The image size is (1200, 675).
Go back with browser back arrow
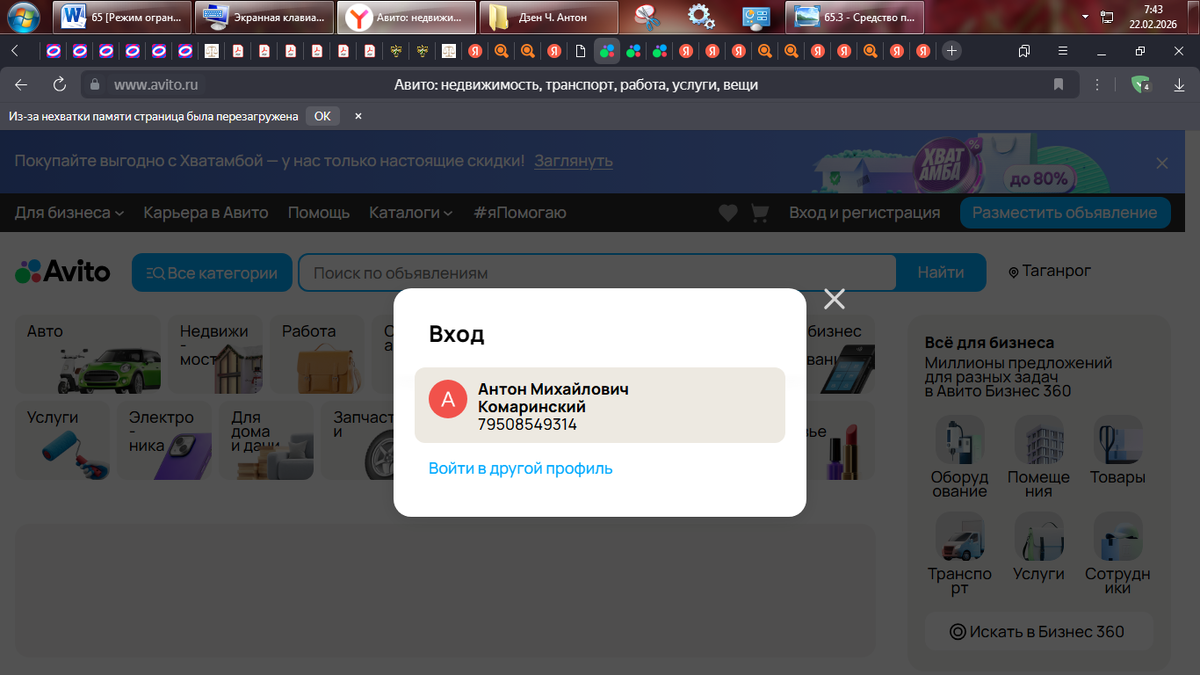21,85
